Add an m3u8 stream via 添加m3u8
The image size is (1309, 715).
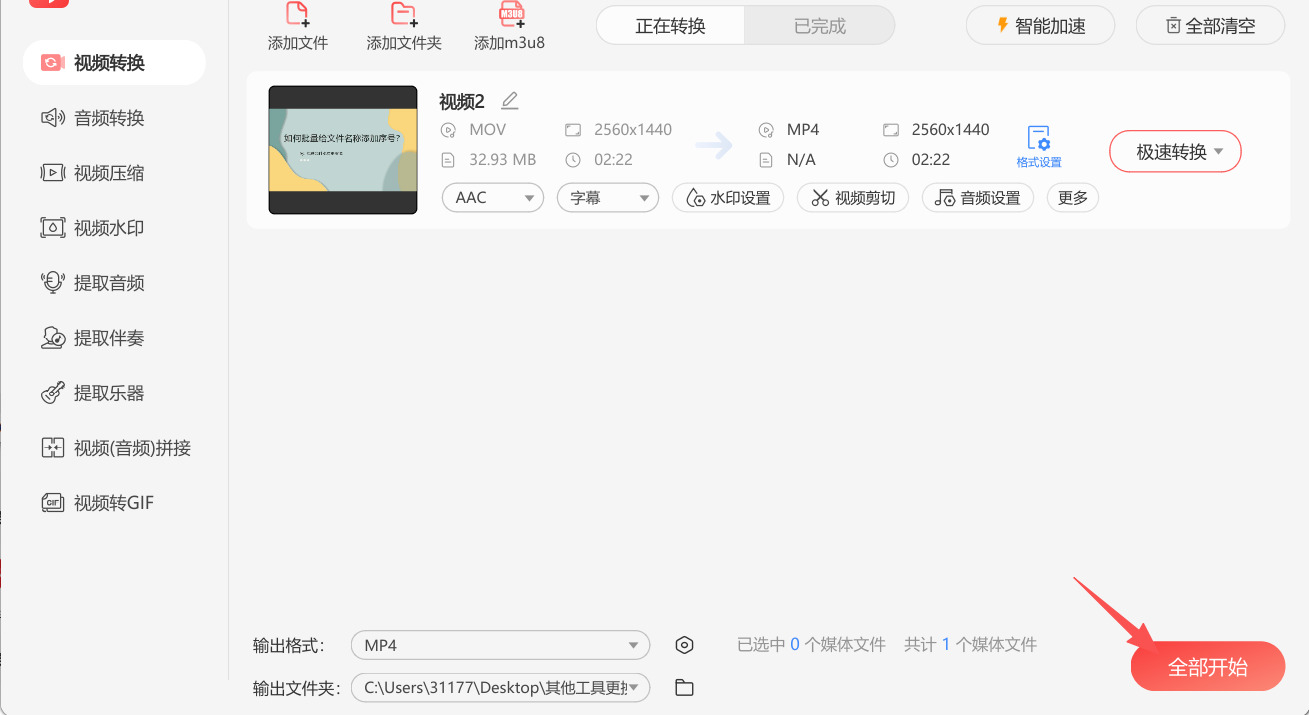(509, 27)
